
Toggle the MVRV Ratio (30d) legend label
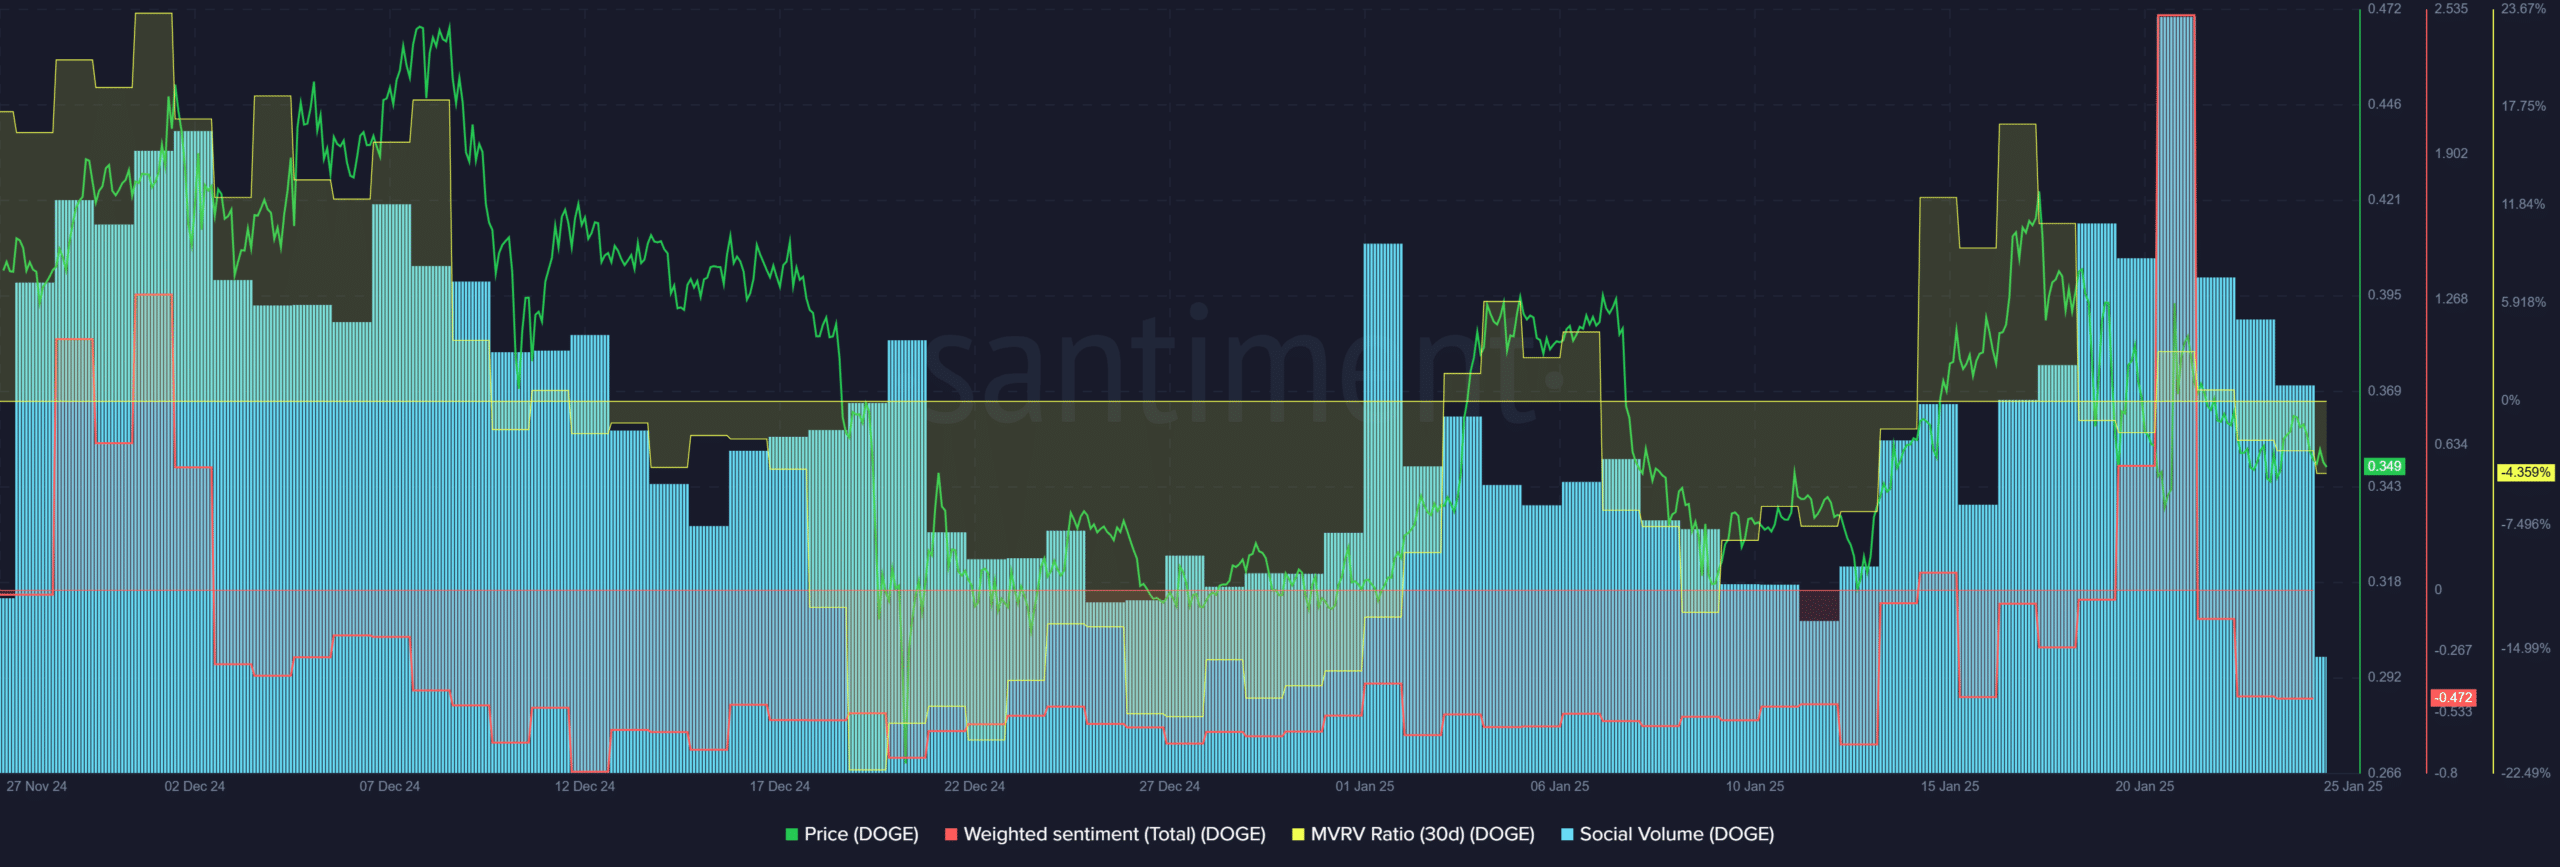(1422, 834)
